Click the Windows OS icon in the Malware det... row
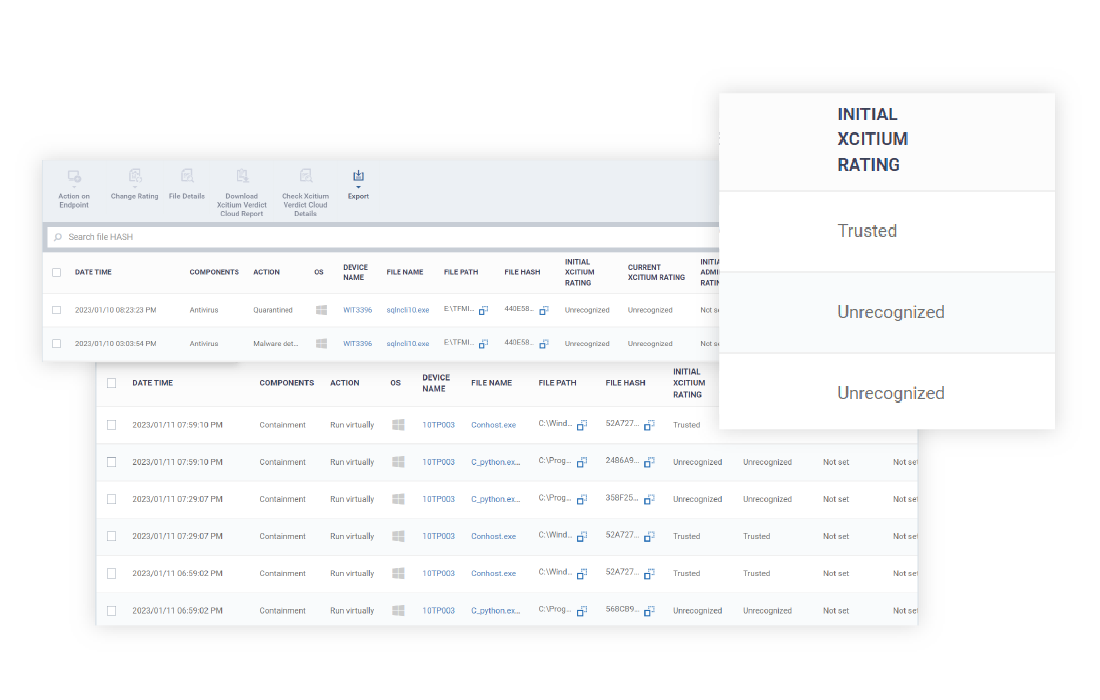The width and height of the screenshot is (1100, 700). pyautogui.click(x=321, y=344)
